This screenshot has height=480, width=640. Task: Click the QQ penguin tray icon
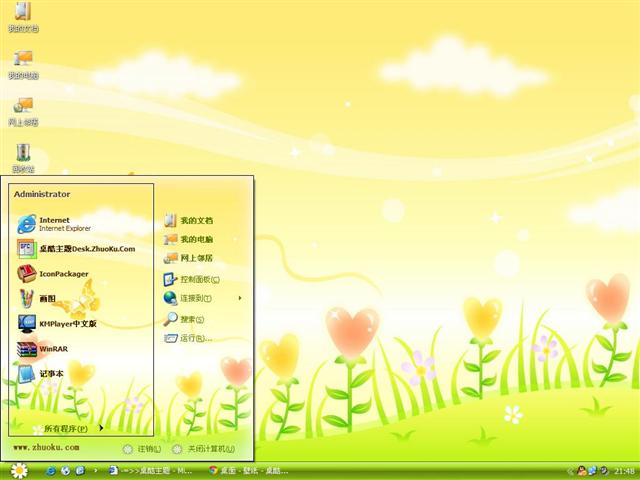click(x=582, y=471)
